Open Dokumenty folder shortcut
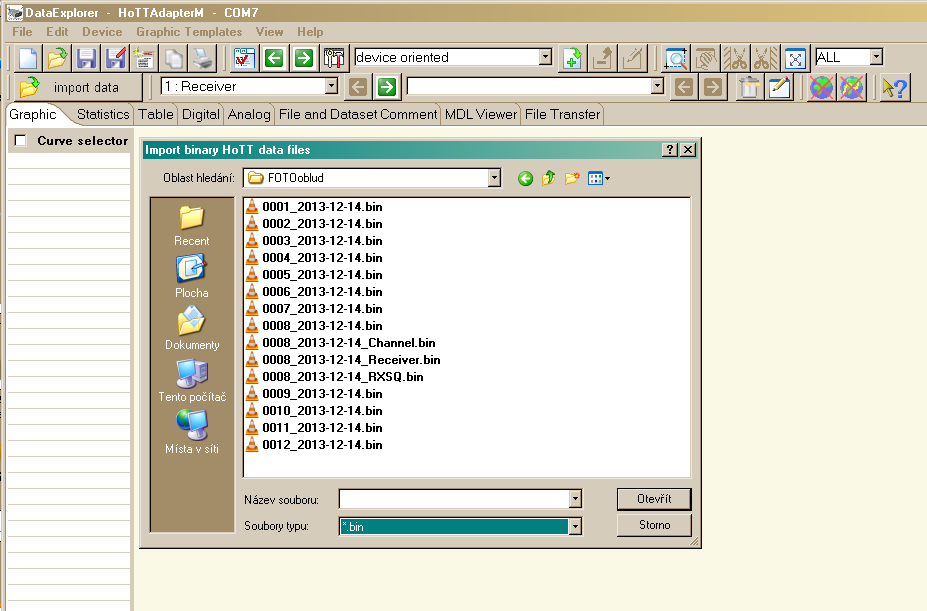Viewport: 927px width, 611px height. coord(191,329)
